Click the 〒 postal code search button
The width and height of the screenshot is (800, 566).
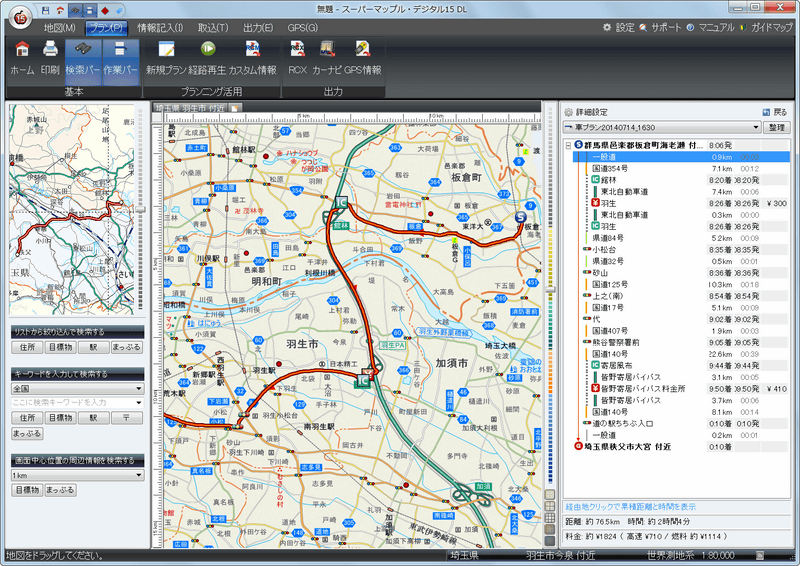pyautogui.click(x=127, y=417)
